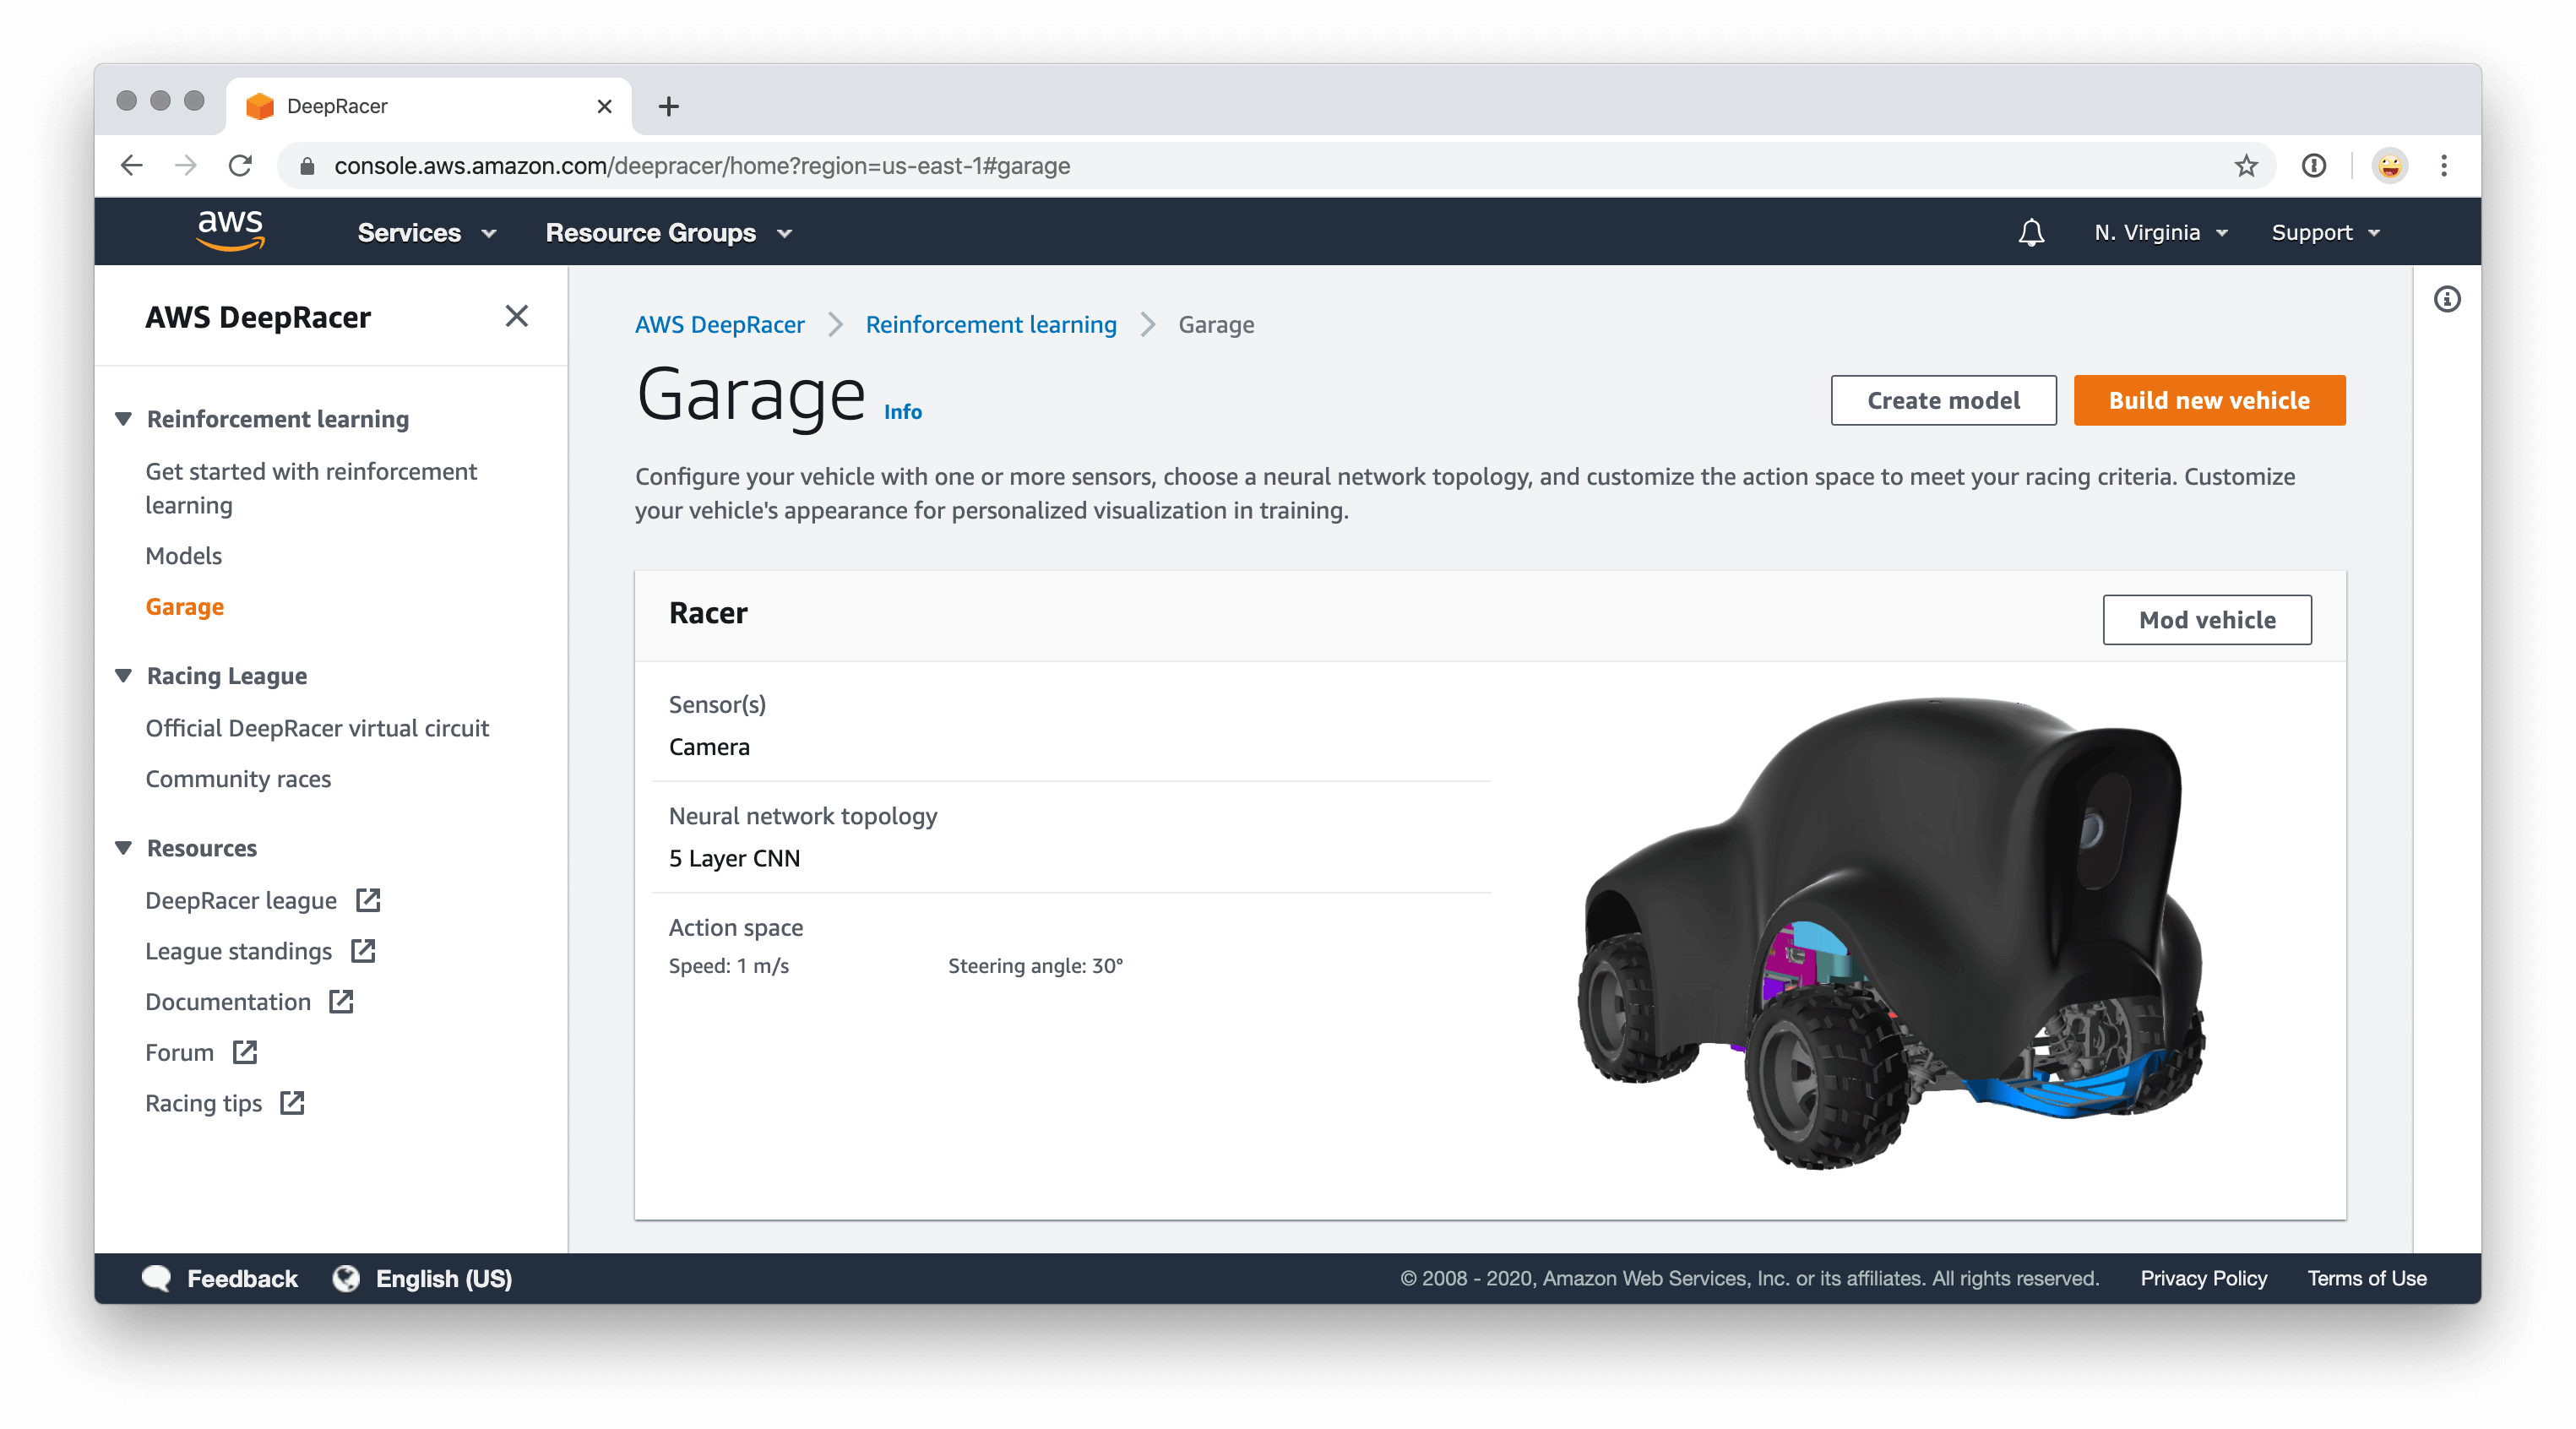Screen dimensions: 2576x1429
Task: Click the browser forward arrow
Action: (186, 165)
